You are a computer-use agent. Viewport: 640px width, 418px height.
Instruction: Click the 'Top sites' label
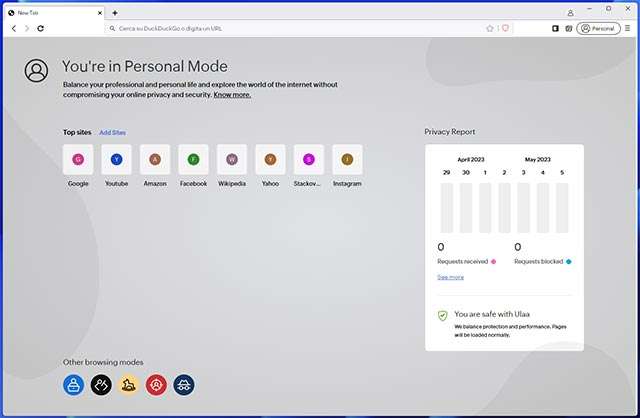point(77,132)
